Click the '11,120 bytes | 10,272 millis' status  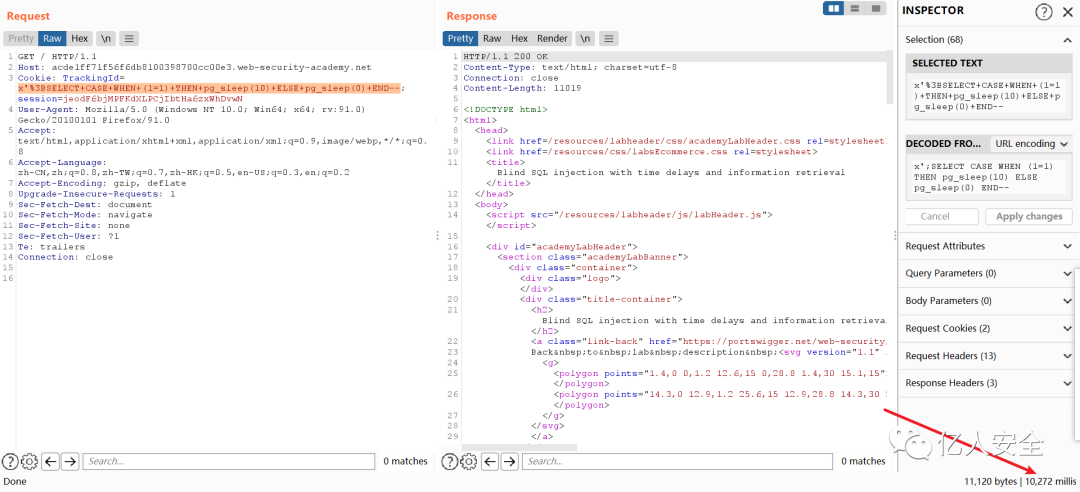click(x=1020, y=481)
